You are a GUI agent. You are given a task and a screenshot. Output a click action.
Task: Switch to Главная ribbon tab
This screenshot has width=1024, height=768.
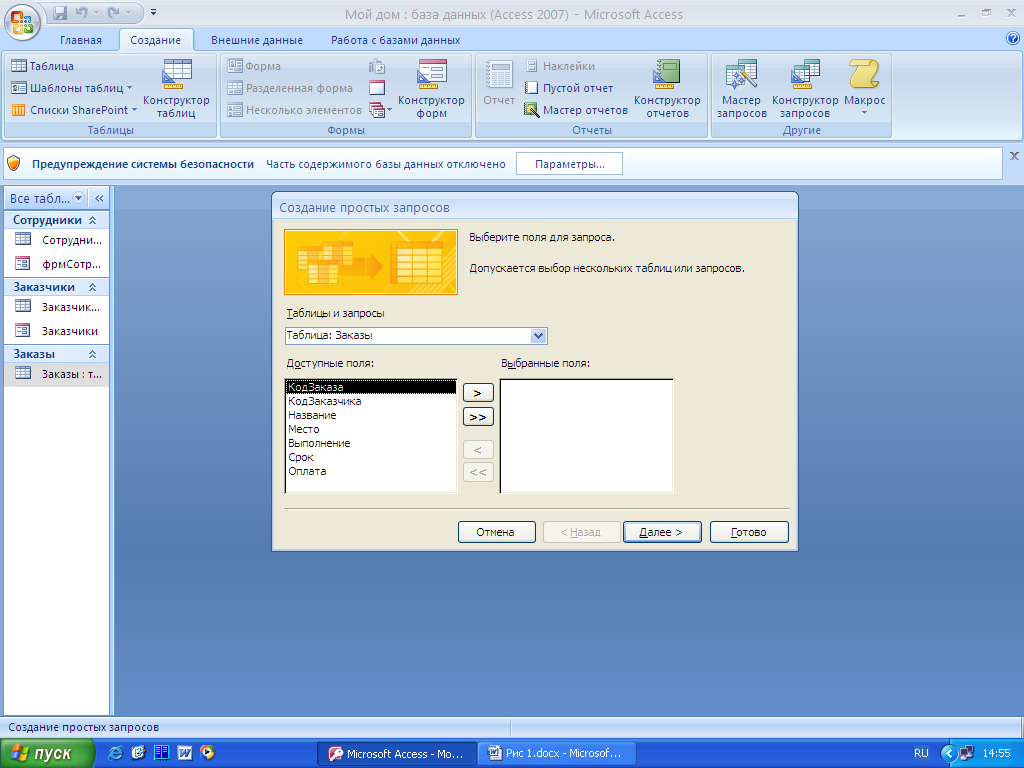[x=81, y=40]
